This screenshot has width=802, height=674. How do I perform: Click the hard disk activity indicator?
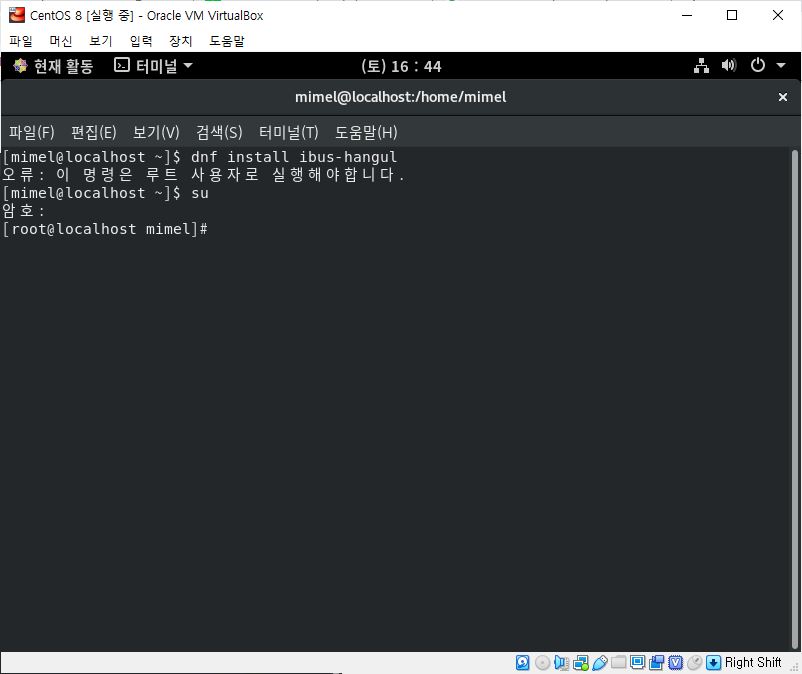click(522, 663)
